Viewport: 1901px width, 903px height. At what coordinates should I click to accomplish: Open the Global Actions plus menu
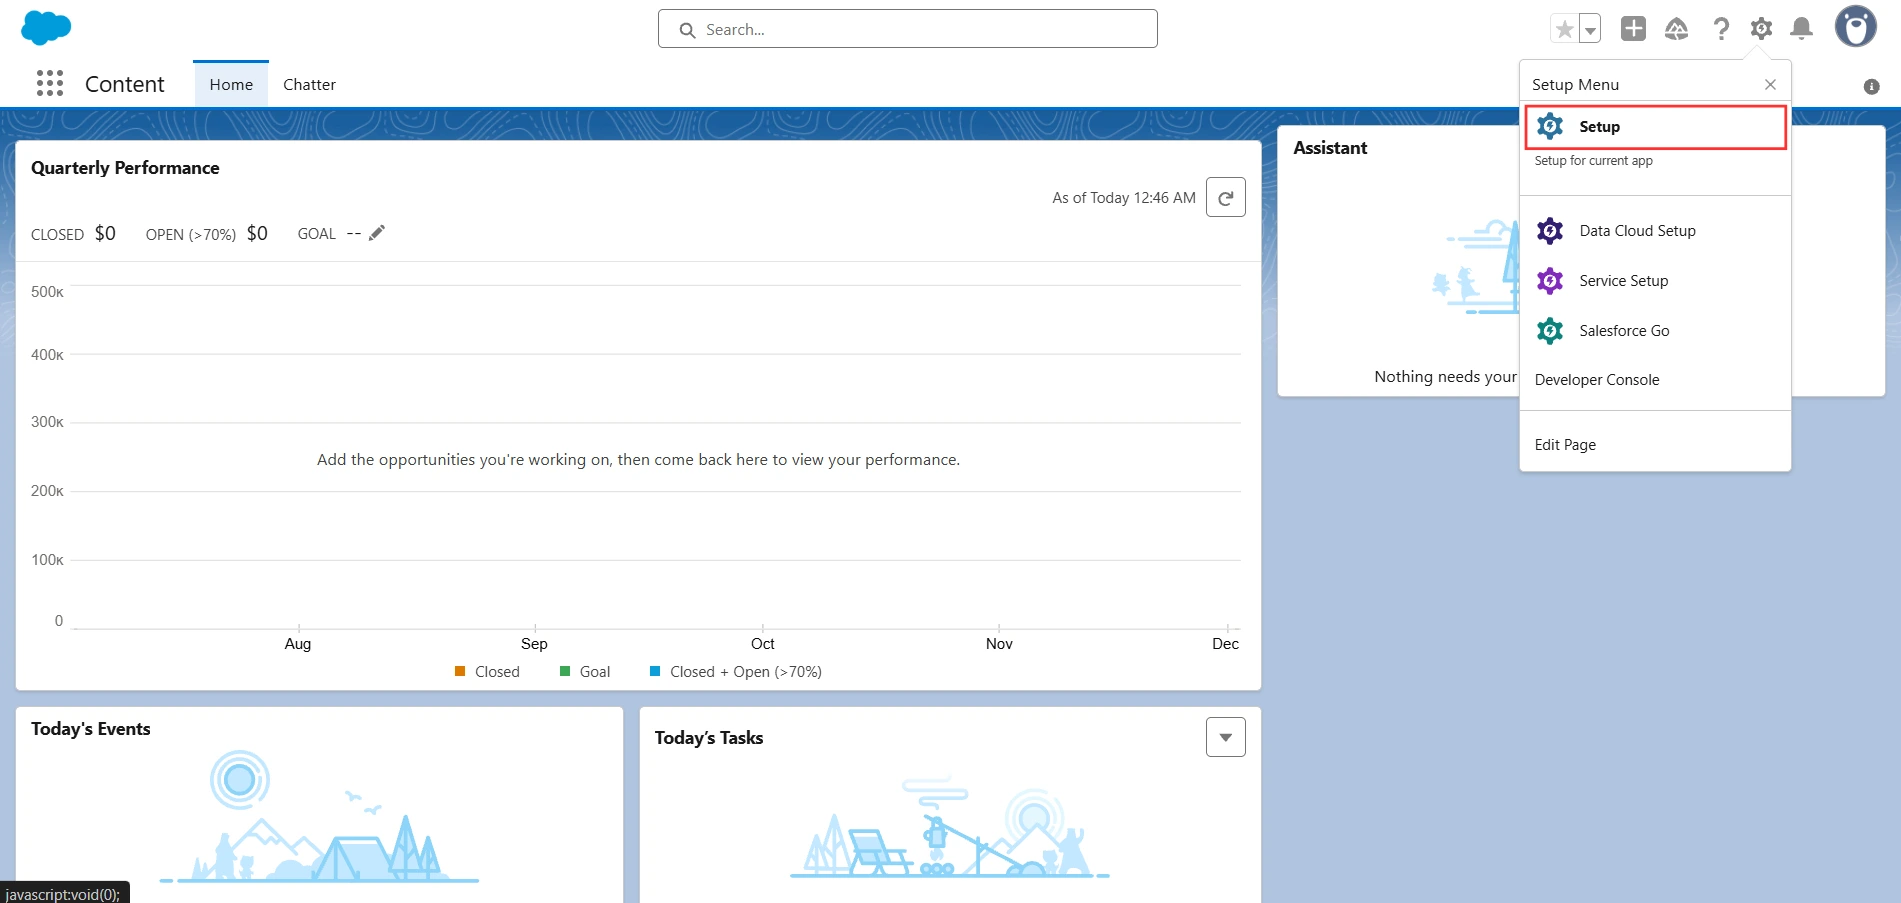1633,29
